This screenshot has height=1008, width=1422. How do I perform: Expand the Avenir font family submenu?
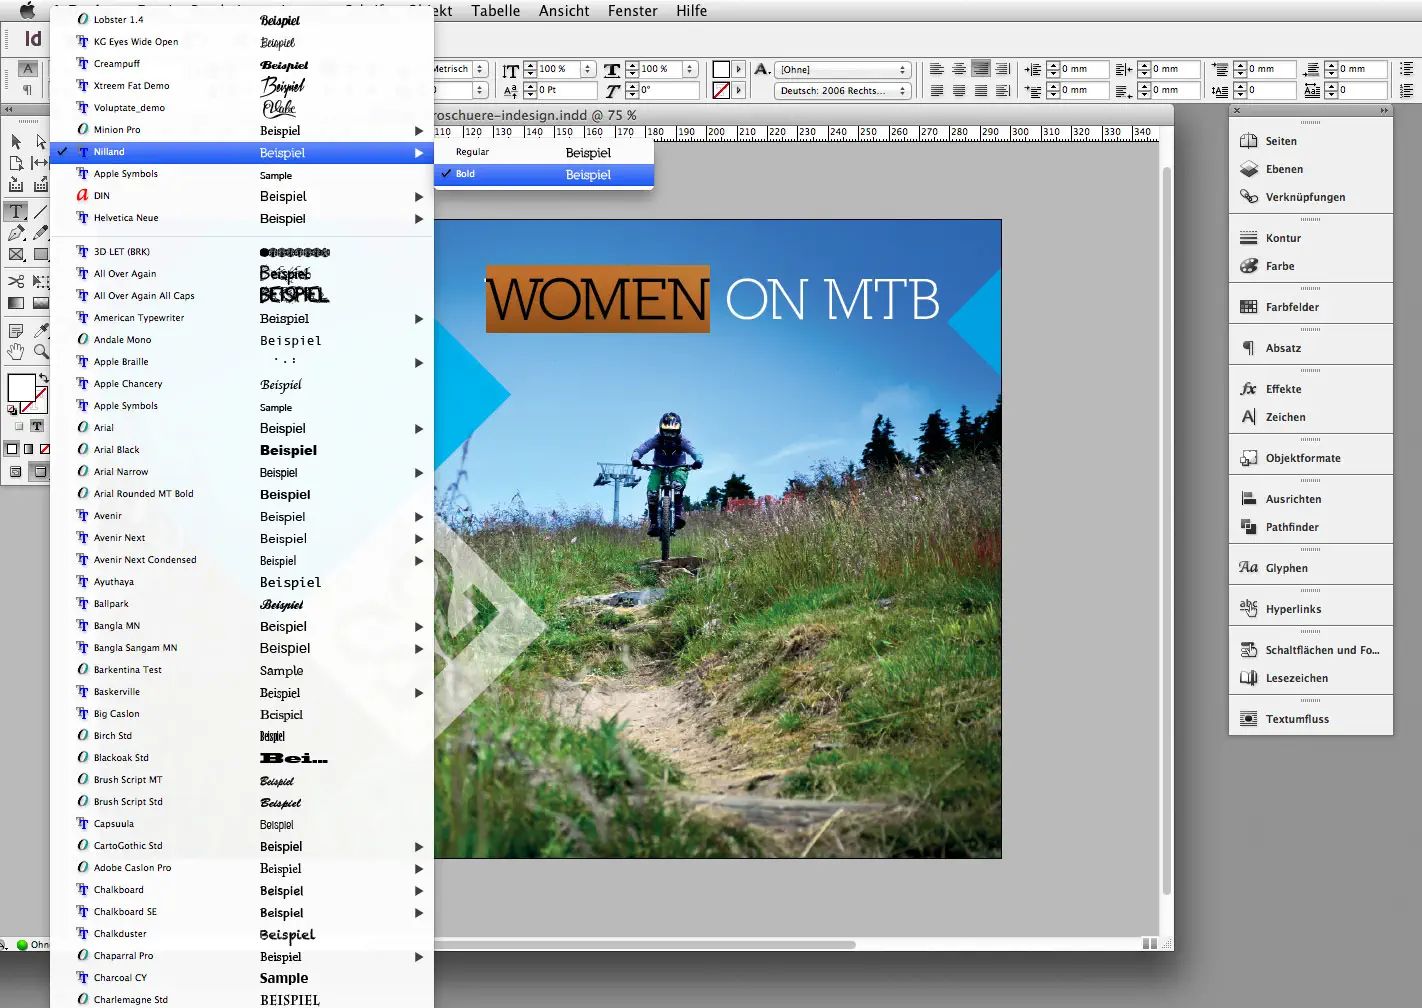[x=418, y=516]
